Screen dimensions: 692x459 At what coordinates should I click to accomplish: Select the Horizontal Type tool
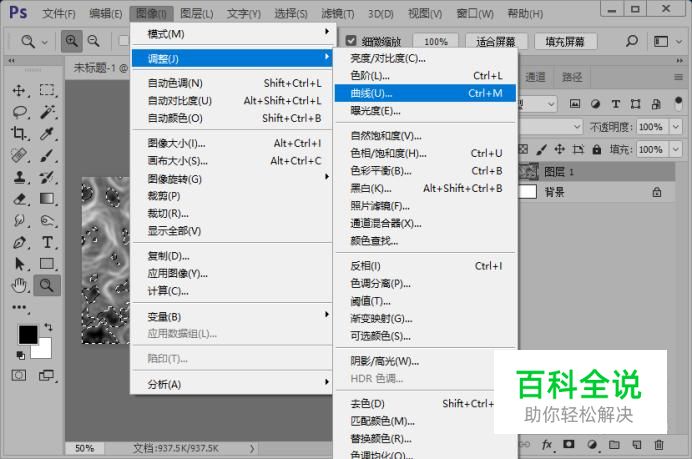pos(47,242)
